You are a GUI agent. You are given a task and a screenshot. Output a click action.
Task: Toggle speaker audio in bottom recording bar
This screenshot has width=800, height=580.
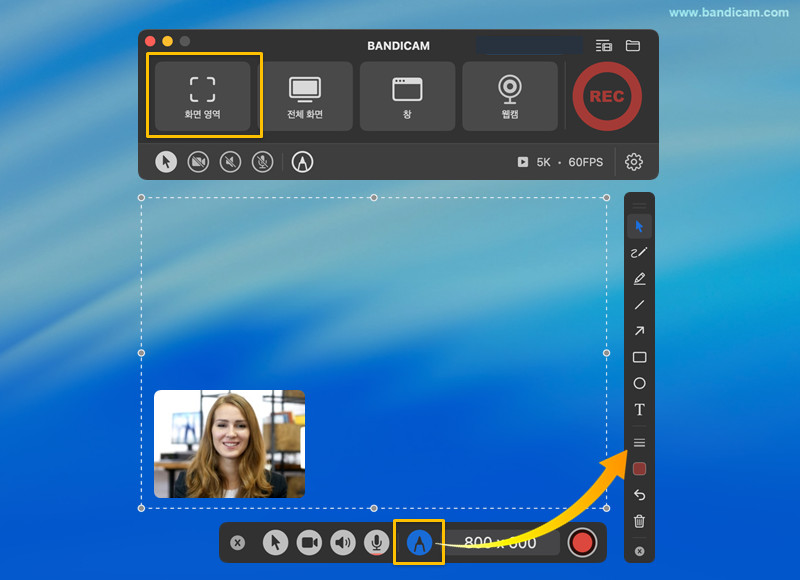pos(343,542)
